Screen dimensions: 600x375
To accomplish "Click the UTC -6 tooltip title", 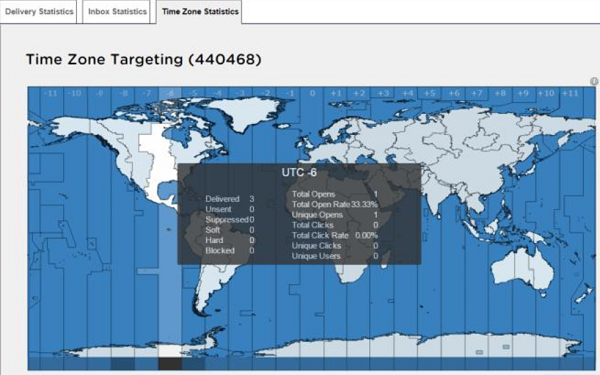I will (x=299, y=173).
